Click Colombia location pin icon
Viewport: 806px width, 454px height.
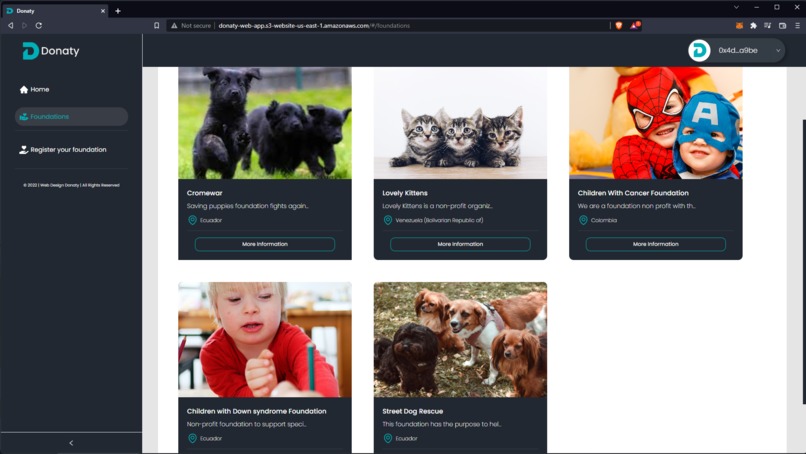pyautogui.click(x=583, y=220)
